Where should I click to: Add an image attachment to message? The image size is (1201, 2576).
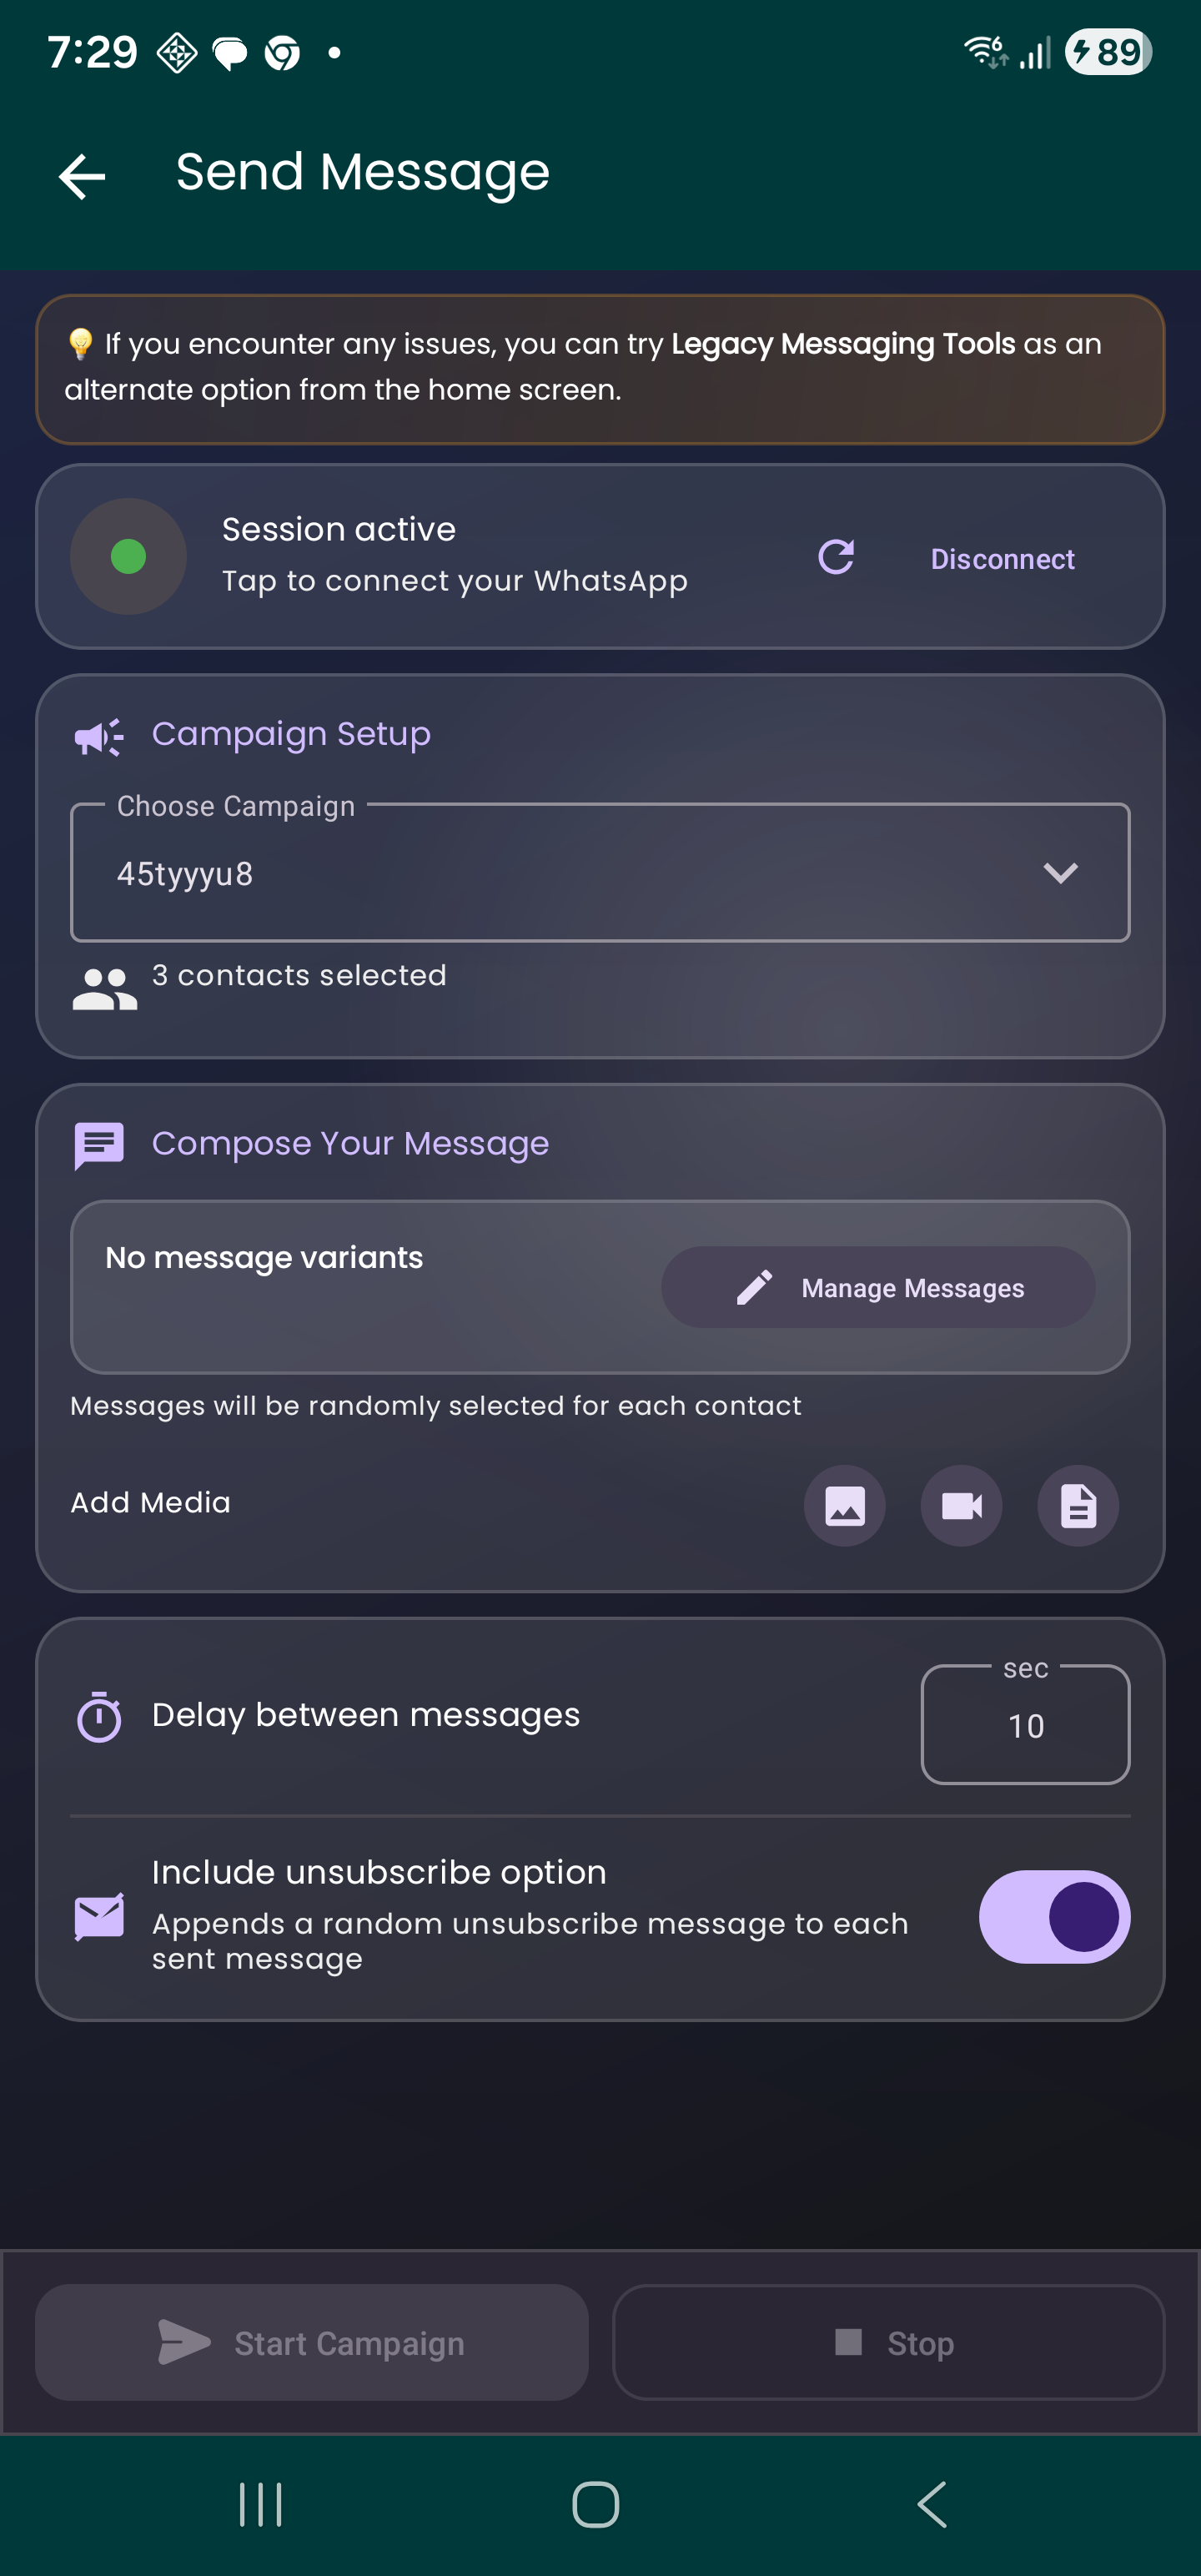(x=845, y=1505)
